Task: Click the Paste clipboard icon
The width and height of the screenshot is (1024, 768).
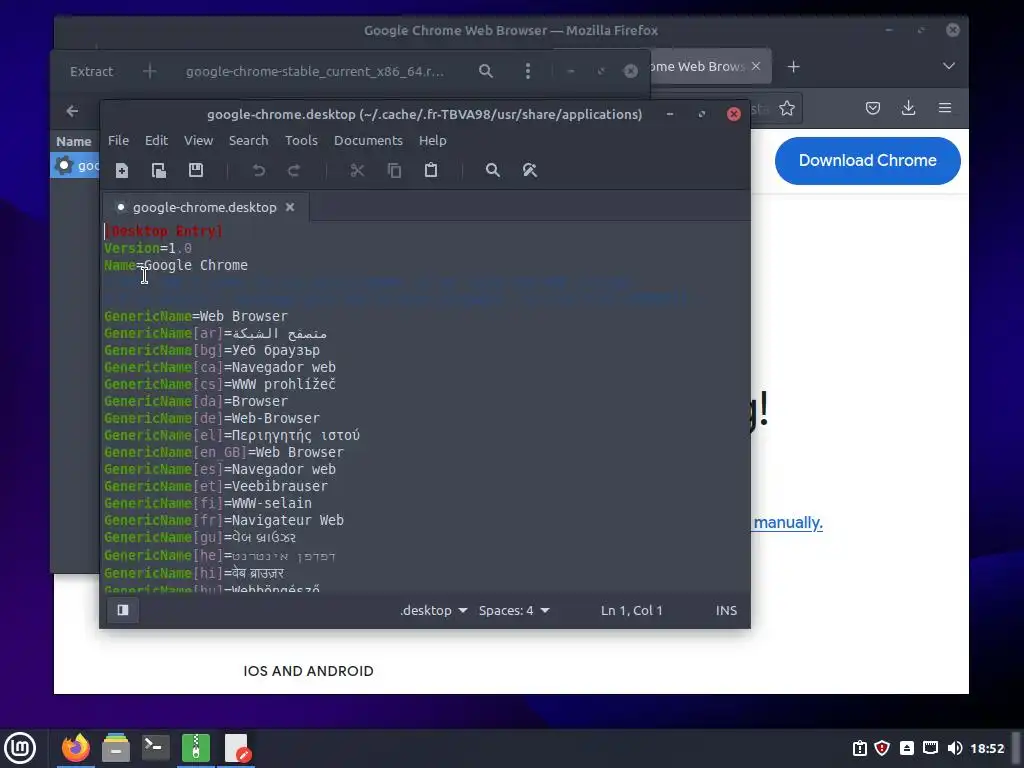Action: tap(431, 170)
